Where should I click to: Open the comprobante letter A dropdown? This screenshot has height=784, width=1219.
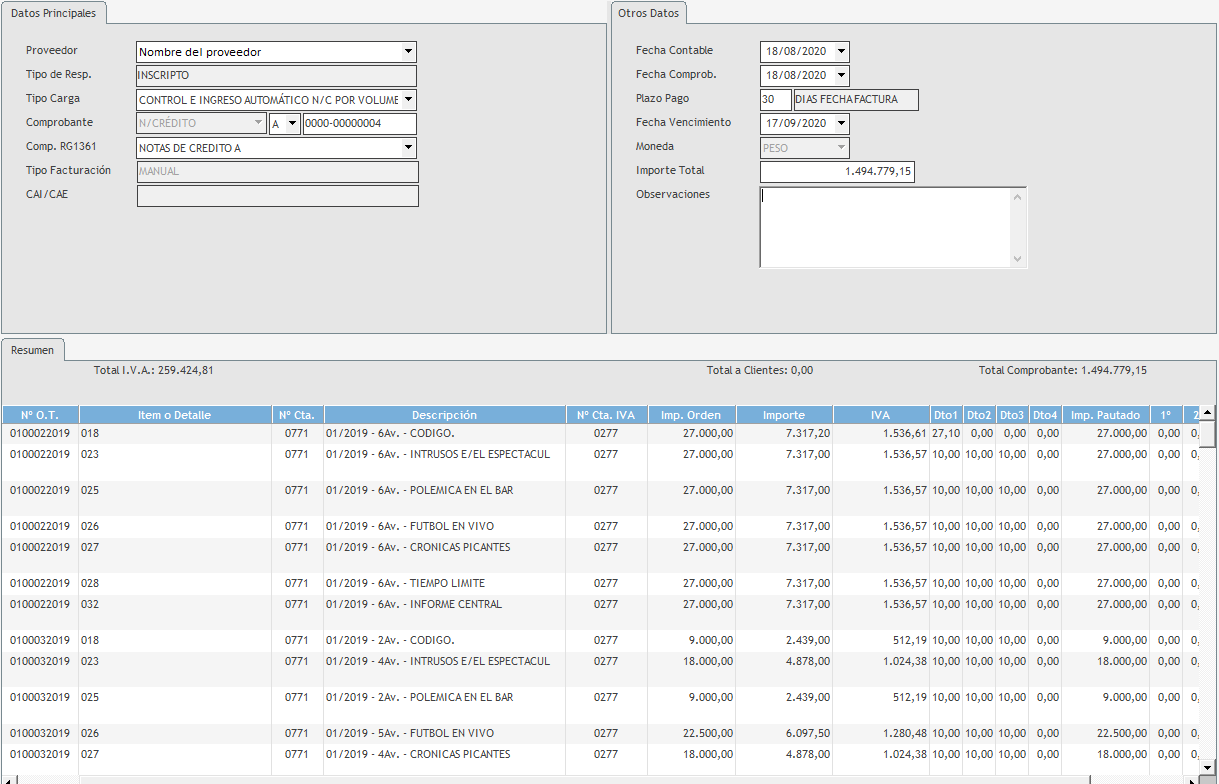tap(292, 124)
